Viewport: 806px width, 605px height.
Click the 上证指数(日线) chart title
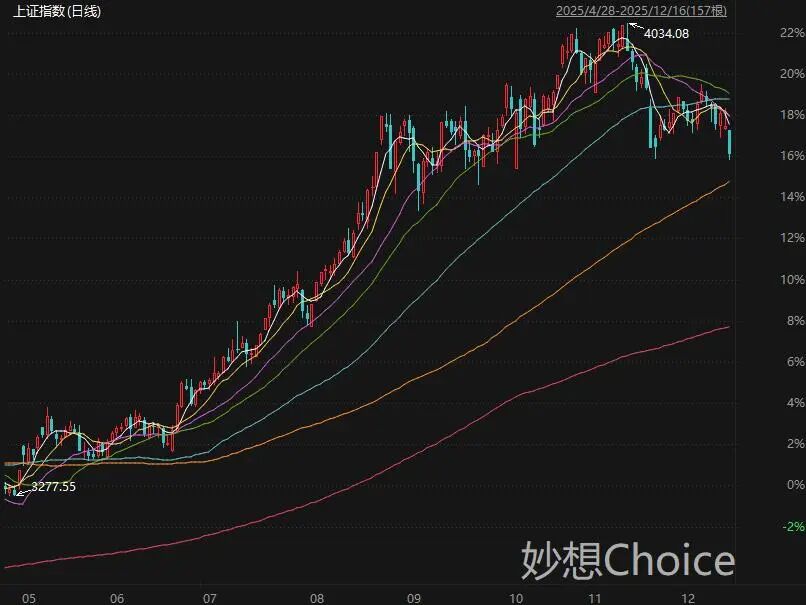tap(58, 12)
